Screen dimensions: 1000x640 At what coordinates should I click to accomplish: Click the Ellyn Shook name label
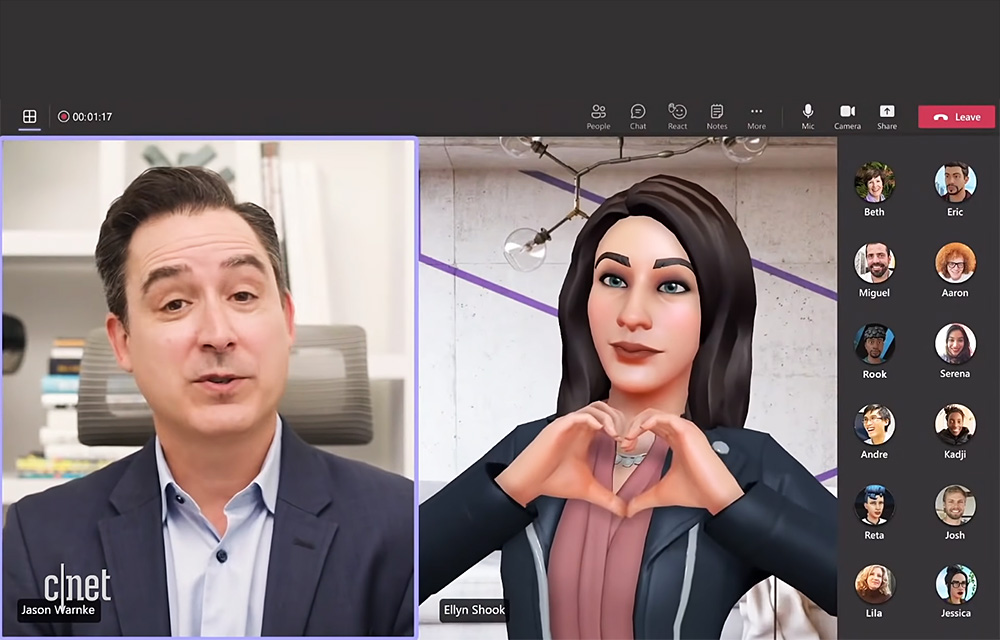[x=474, y=610]
